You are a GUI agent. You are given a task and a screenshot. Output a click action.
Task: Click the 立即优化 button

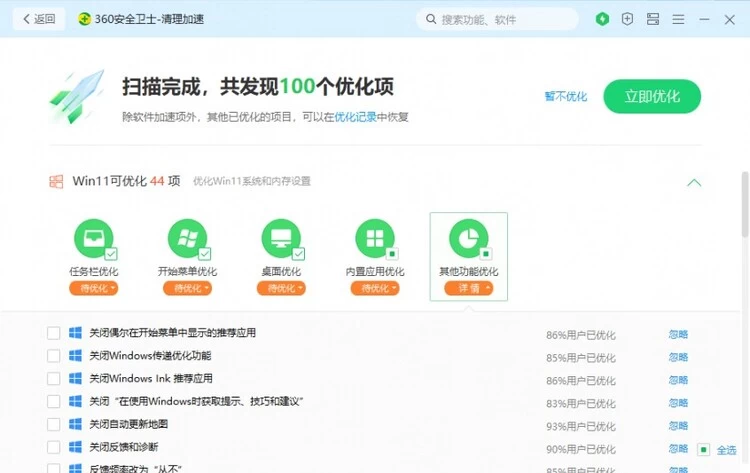tap(652, 97)
